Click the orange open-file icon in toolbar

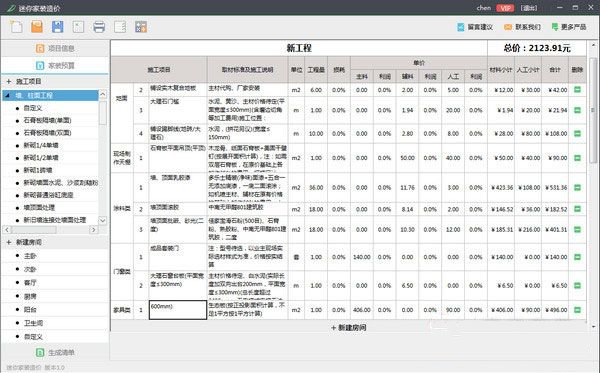point(37,27)
